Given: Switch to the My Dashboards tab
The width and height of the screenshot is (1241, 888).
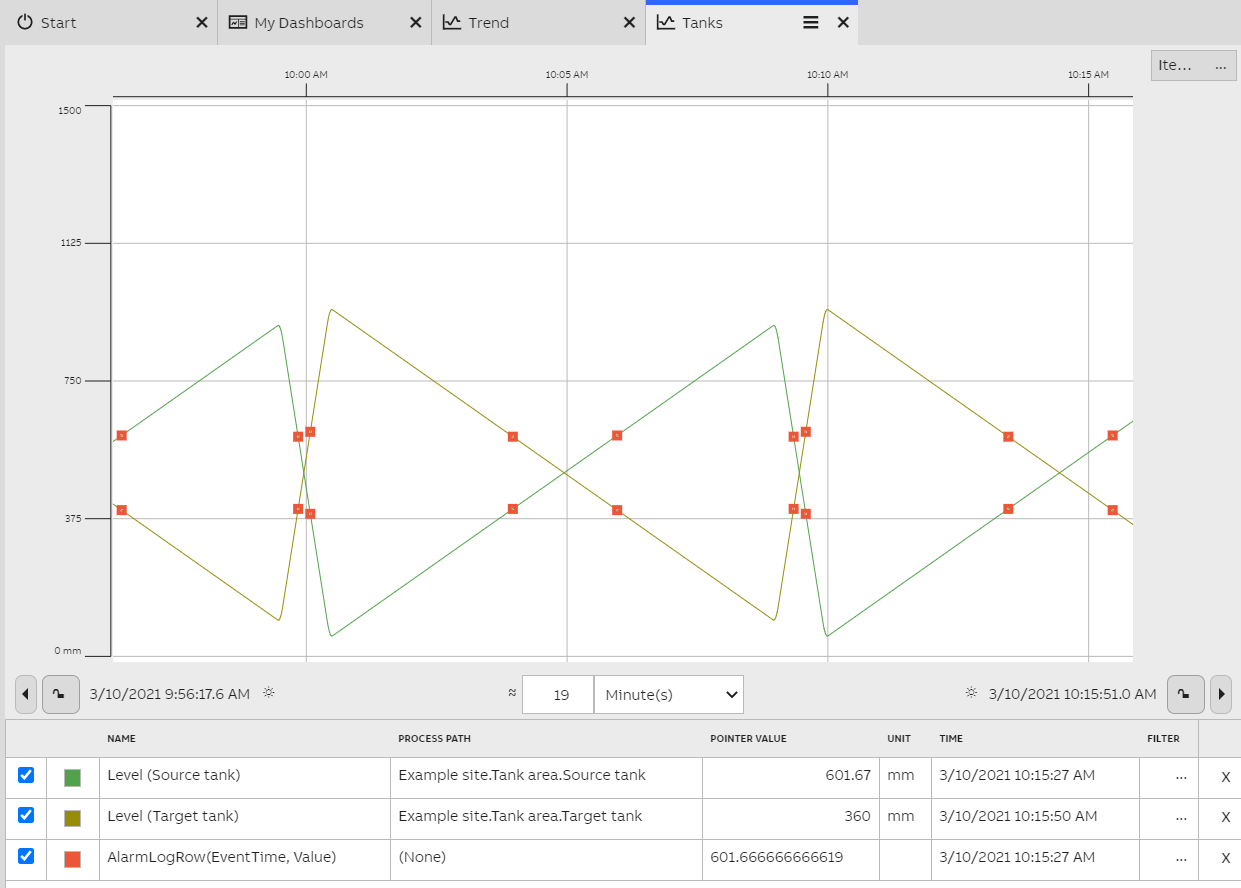Looking at the screenshot, I should click(324, 22).
